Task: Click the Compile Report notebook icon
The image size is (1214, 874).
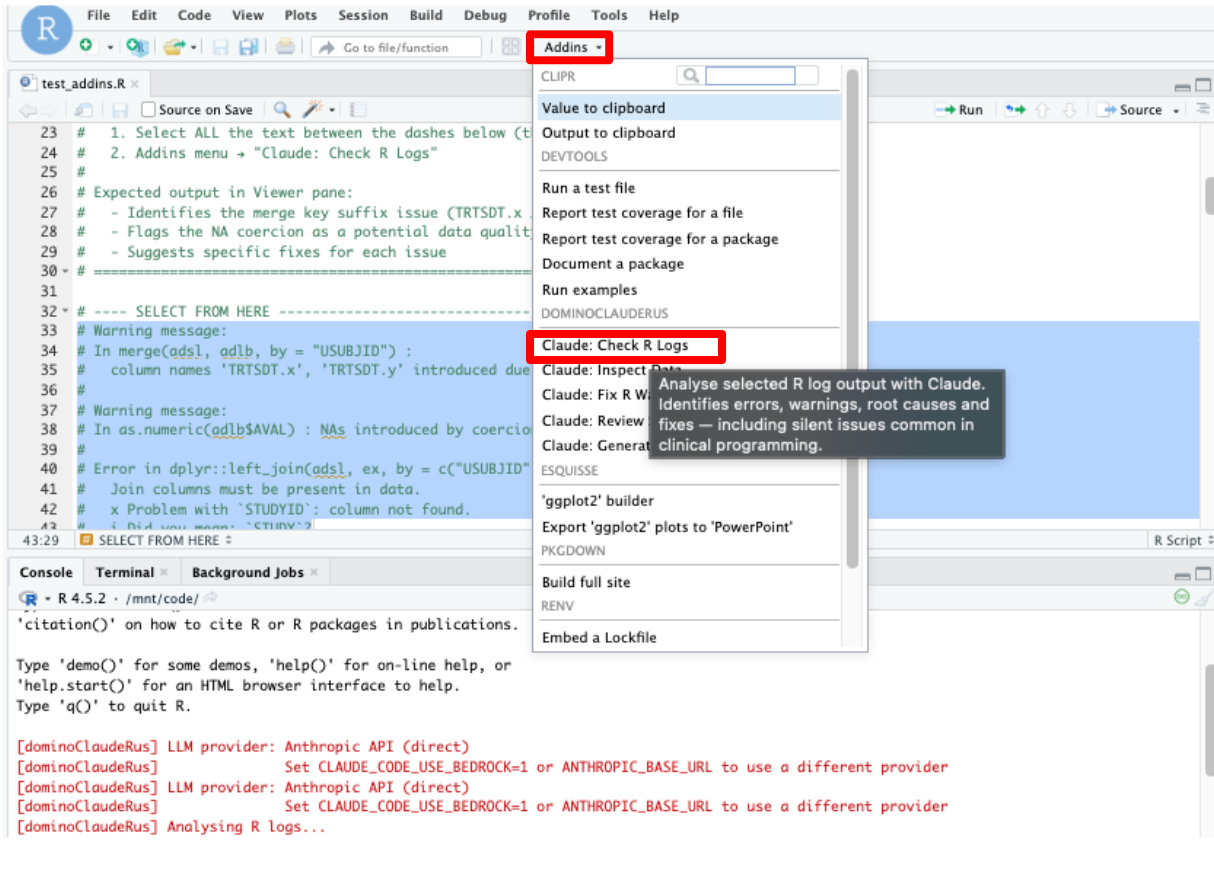Action: (x=358, y=110)
